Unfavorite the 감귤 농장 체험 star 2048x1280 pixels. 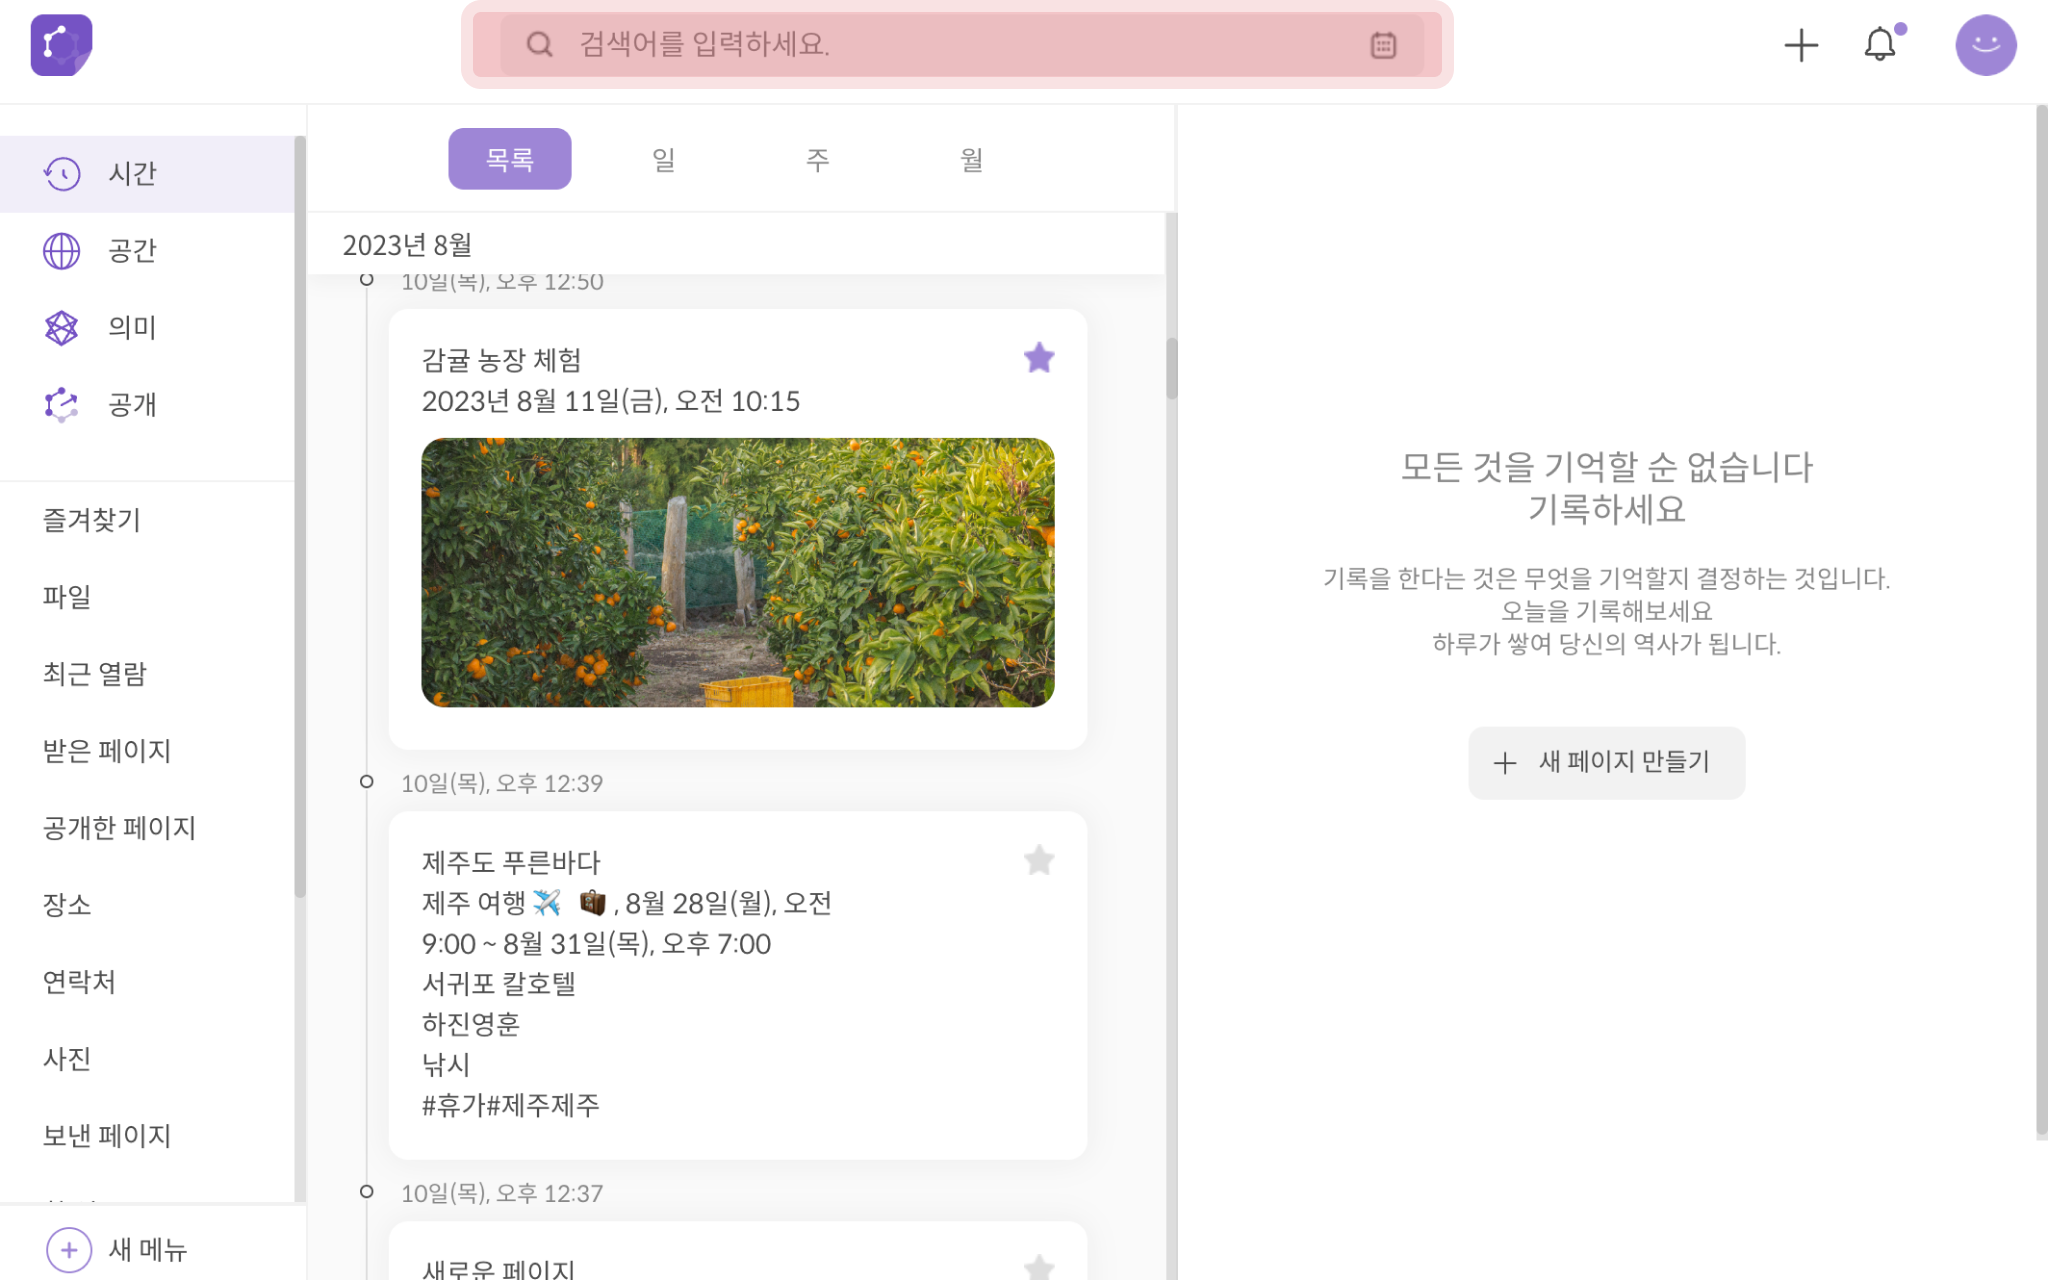pyautogui.click(x=1039, y=358)
